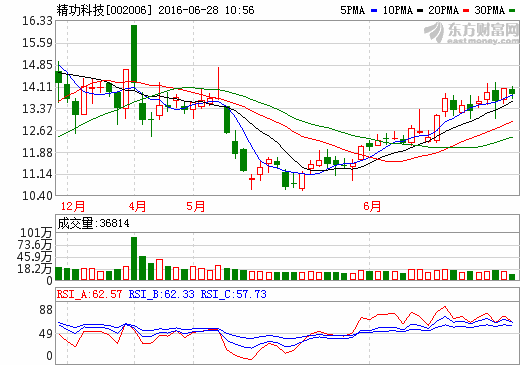520x365 pixels.
Task: Click the 15.59 price axis label
Action: click(x=37, y=43)
